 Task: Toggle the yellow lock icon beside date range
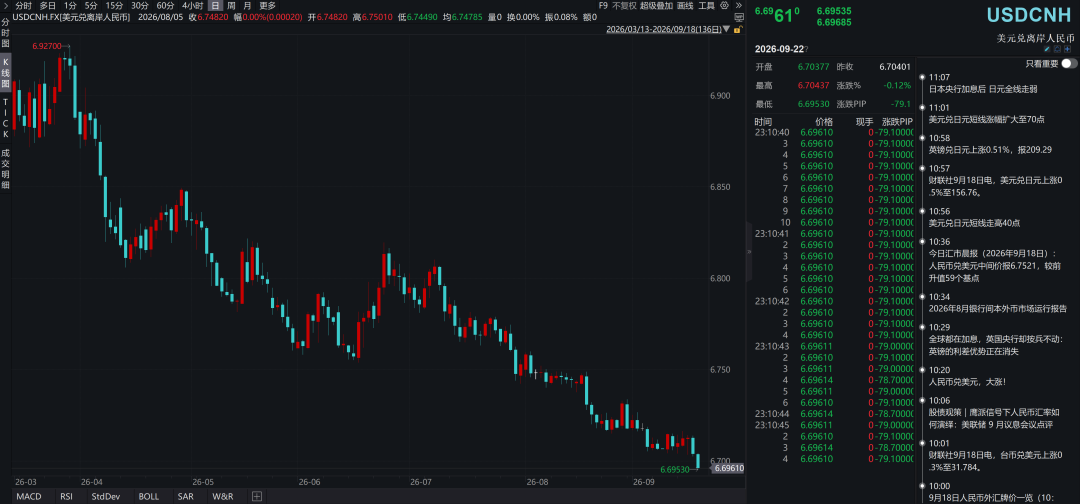tap(738, 29)
